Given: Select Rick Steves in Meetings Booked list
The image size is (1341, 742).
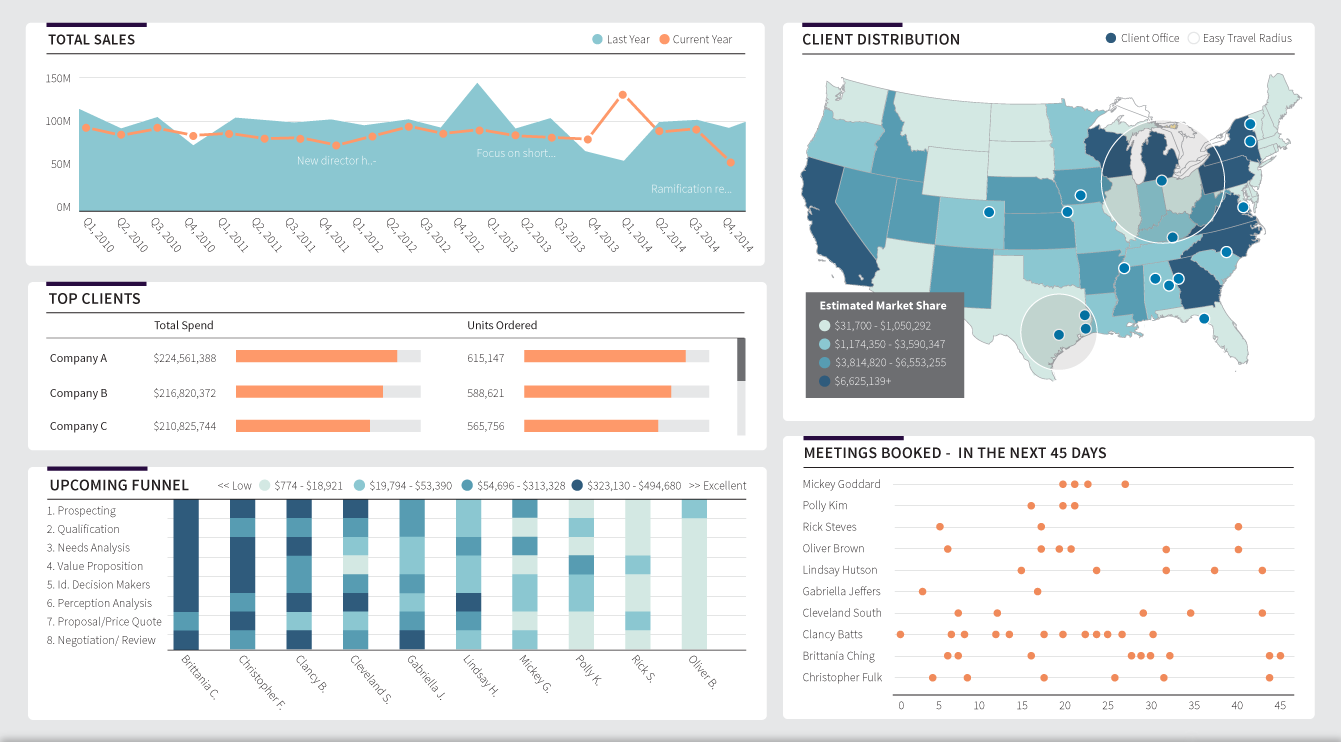Looking at the screenshot, I should tap(829, 527).
